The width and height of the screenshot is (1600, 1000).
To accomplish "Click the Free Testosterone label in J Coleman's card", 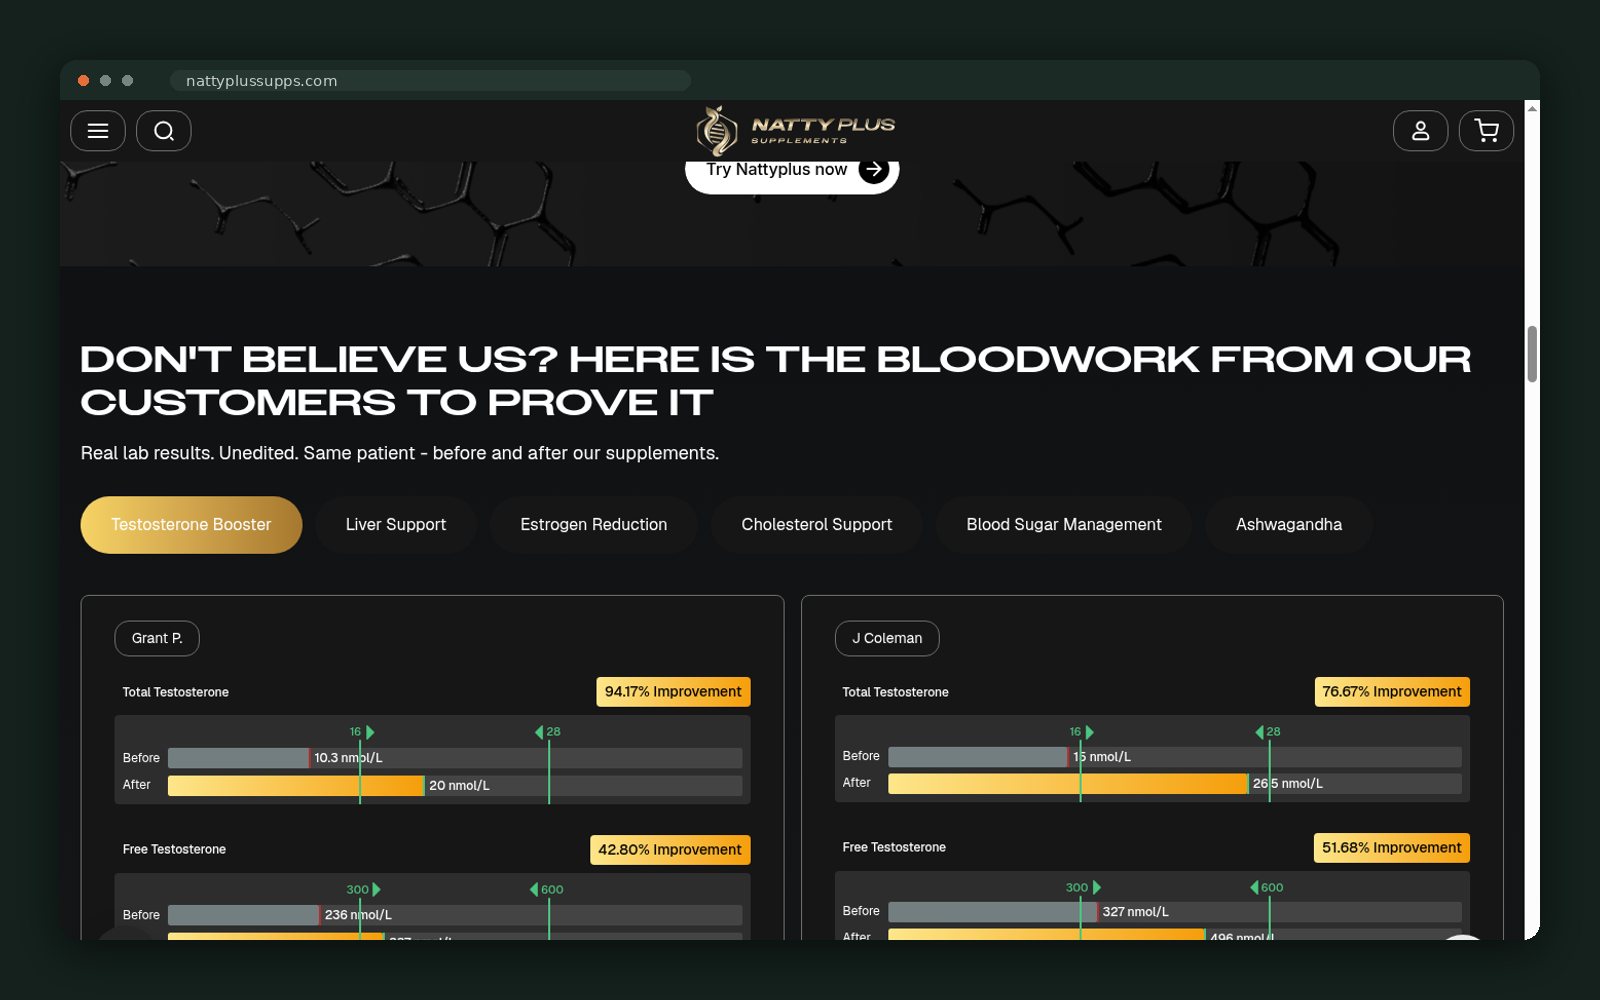I will pos(894,848).
